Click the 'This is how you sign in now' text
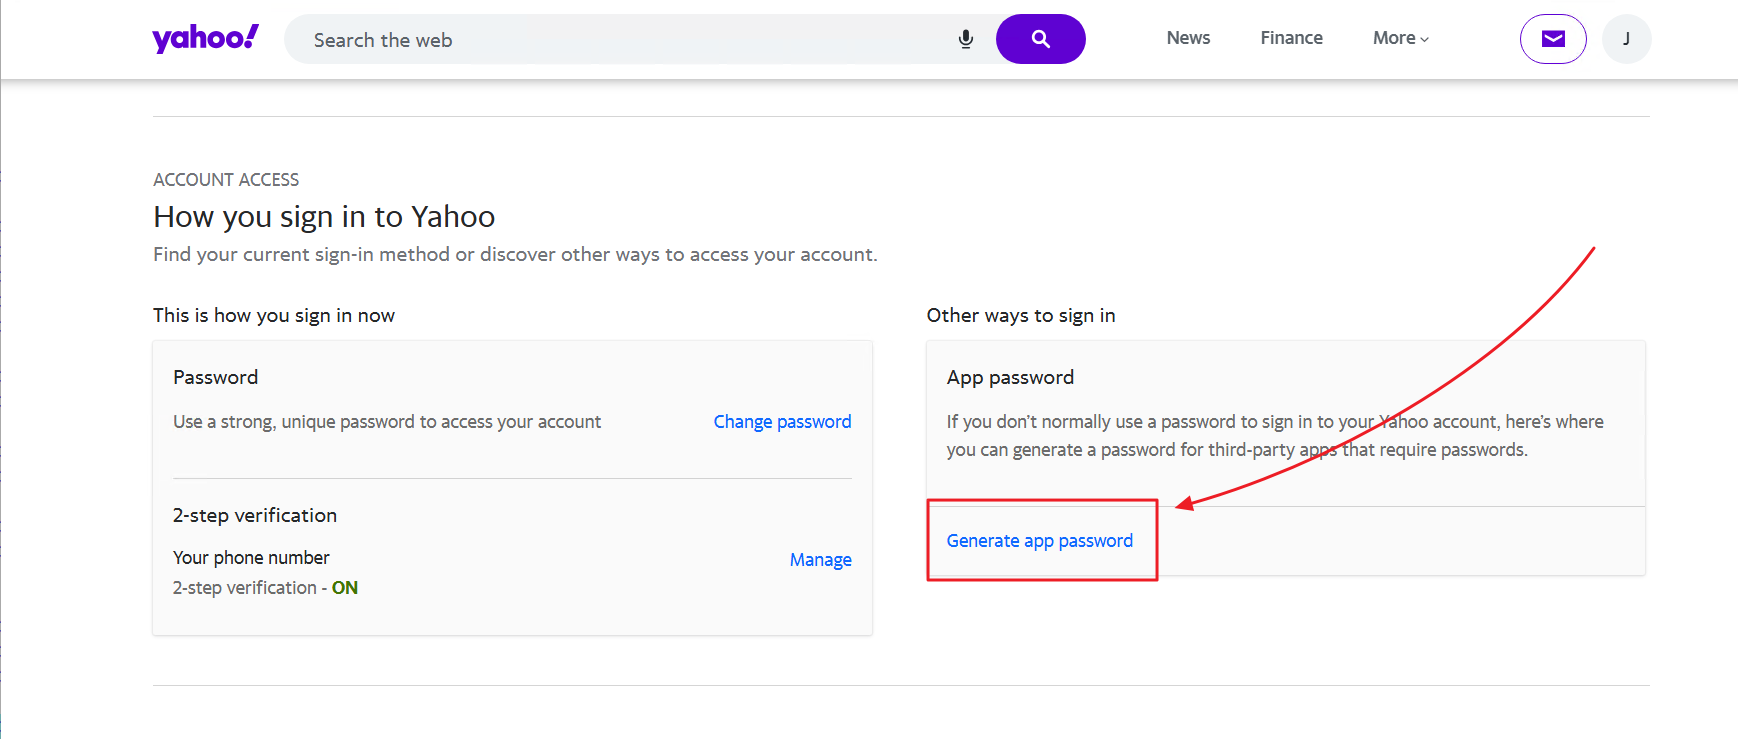The width and height of the screenshot is (1738, 739). (x=274, y=316)
